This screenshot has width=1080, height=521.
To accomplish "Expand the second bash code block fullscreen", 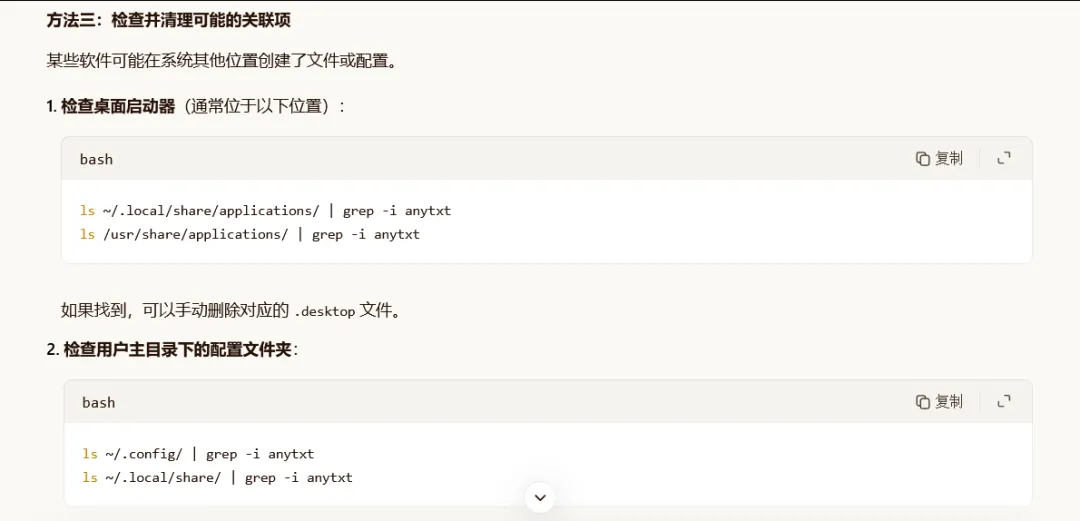I will pyautogui.click(x=1004, y=401).
